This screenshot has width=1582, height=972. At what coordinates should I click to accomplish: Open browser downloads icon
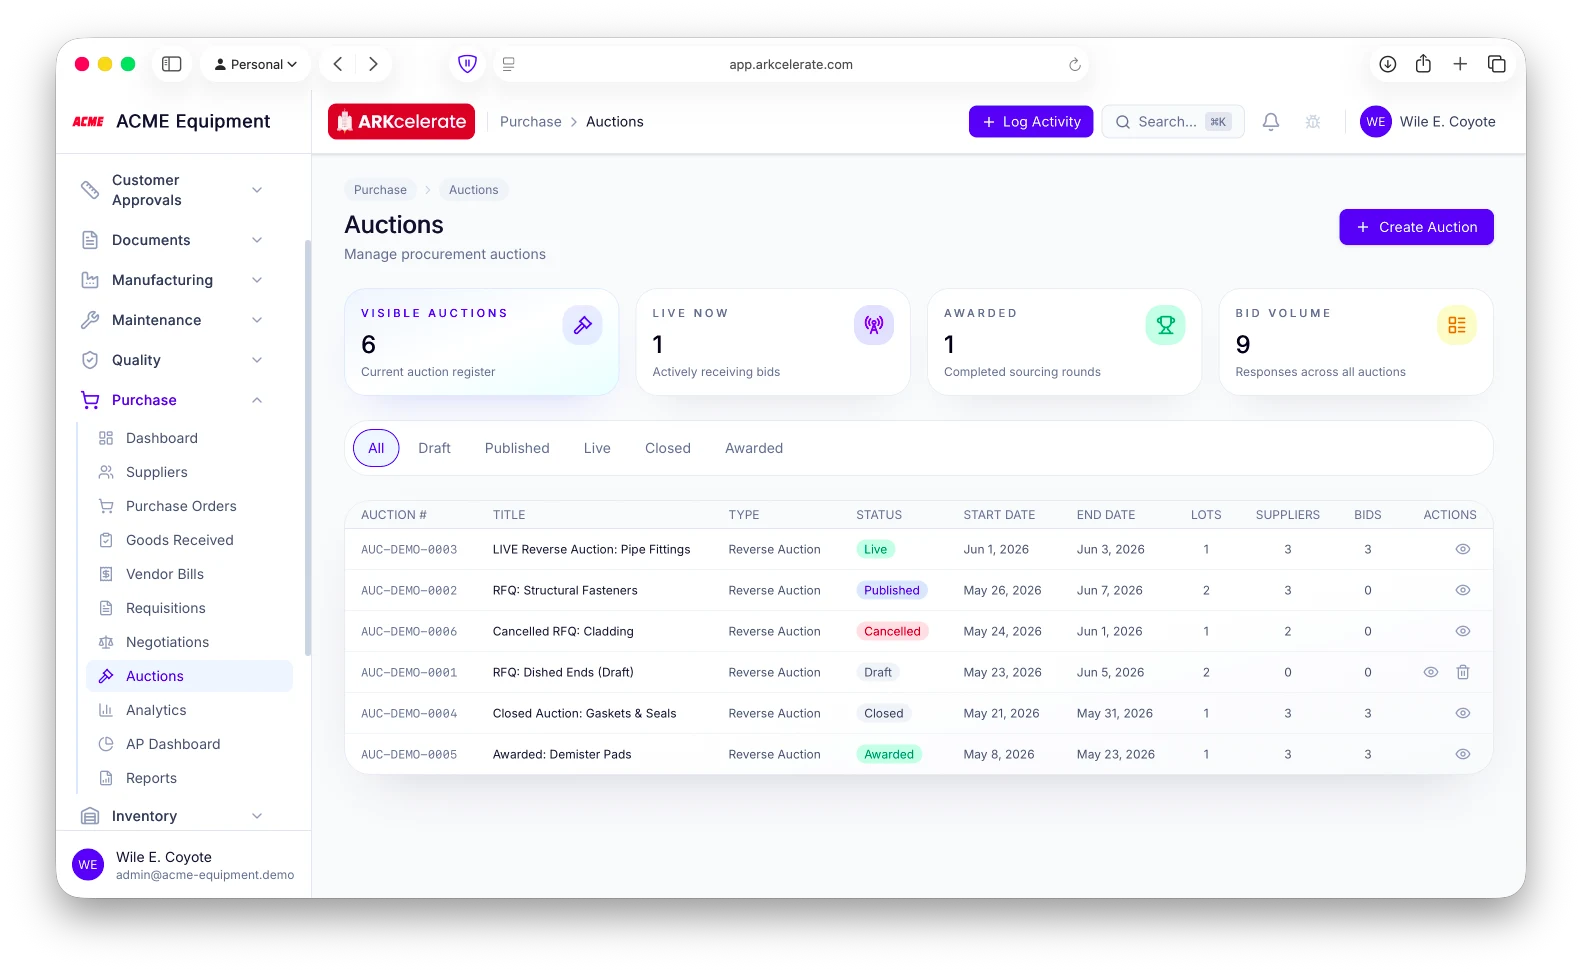[1388, 64]
